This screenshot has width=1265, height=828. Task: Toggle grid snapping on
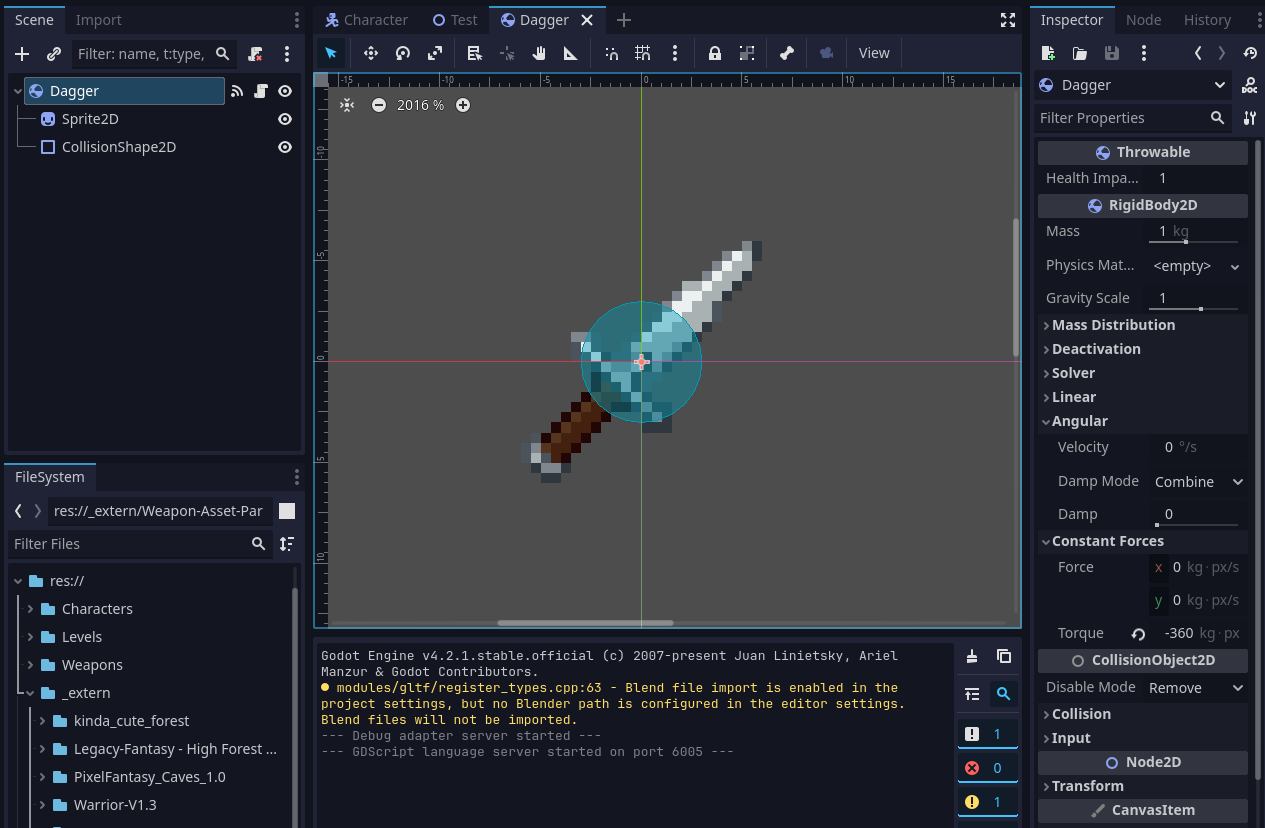pos(643,53)
